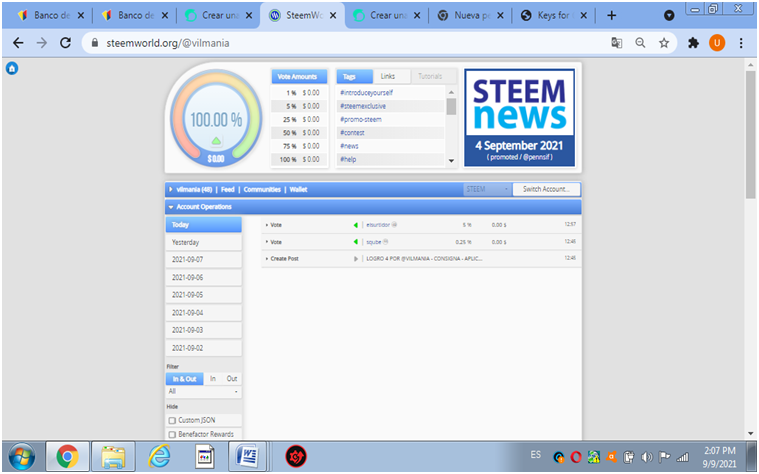Open Word document on taskbar

[x=248, y=457]
